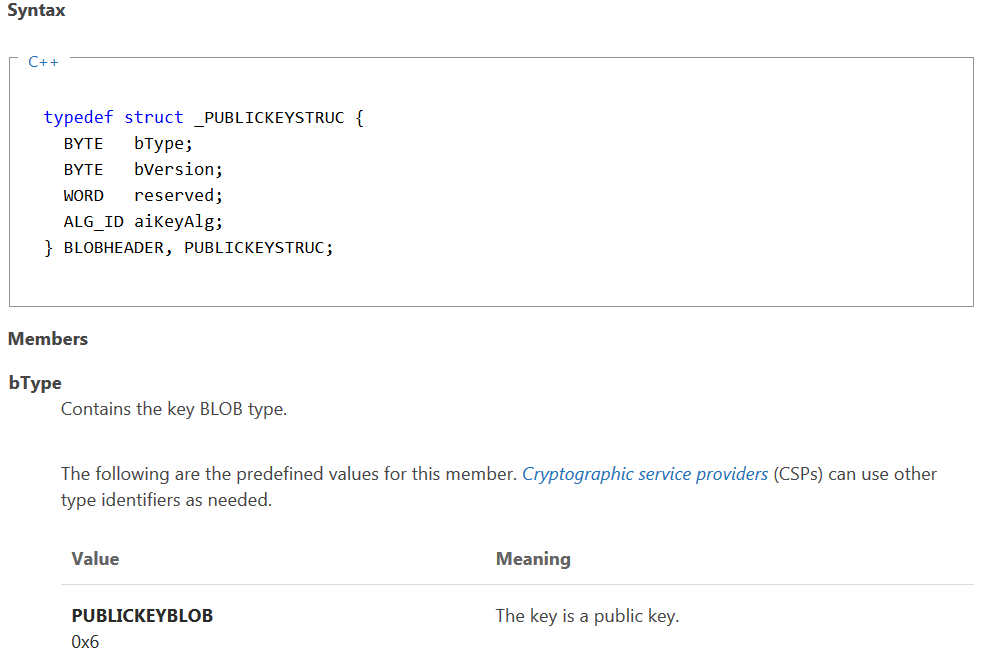Click the PUBLICKEYBLOB table entry

click(142, 616)
